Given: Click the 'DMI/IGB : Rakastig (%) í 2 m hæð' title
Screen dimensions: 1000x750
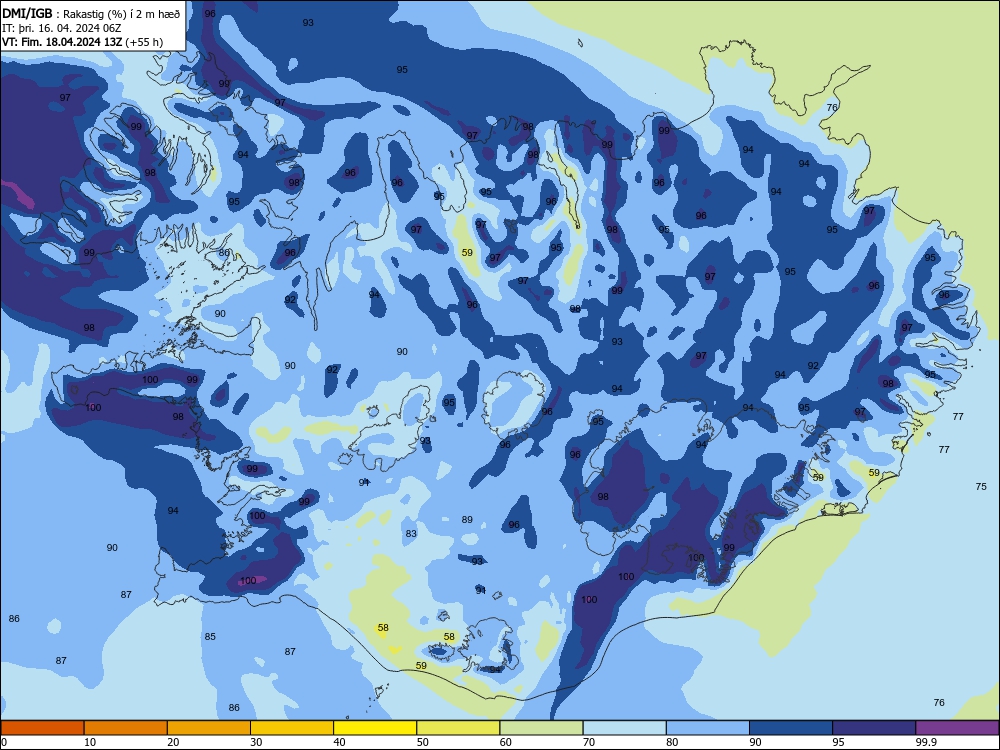Looking at the screenshot, I should (x=91, y=14).
